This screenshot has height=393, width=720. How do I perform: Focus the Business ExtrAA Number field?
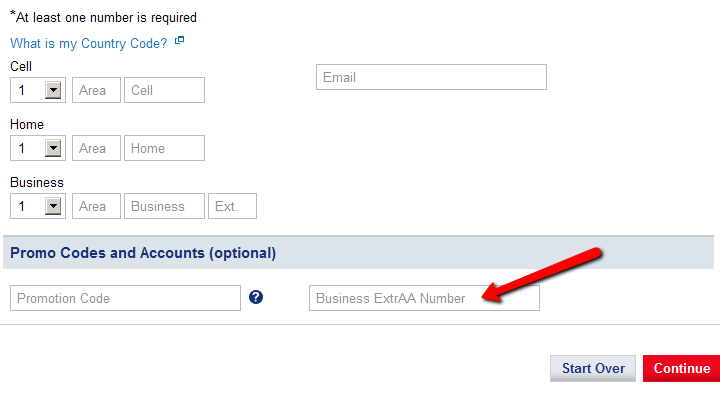pos(424,298)
